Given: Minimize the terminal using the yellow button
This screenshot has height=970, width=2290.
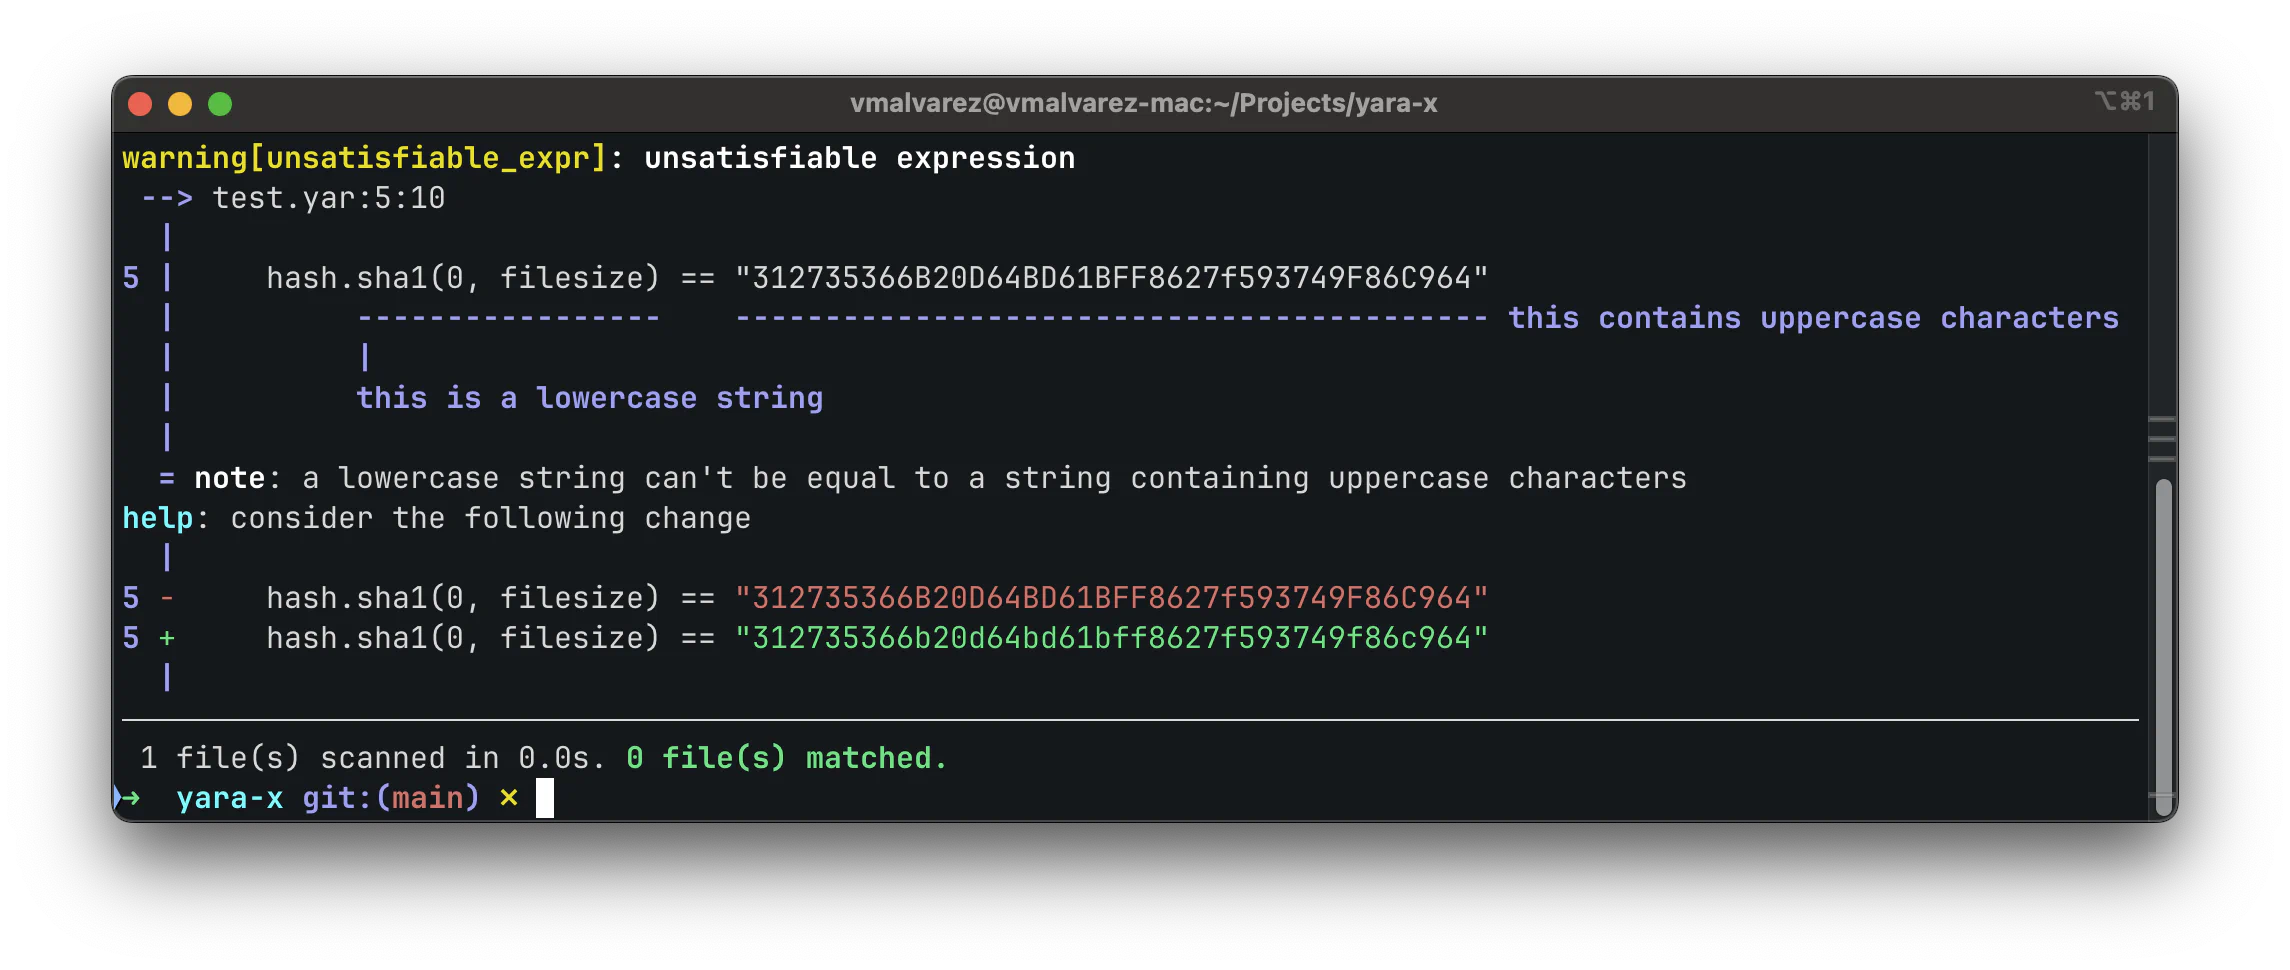Looking at the screenshot, I should tap(180, 104).
